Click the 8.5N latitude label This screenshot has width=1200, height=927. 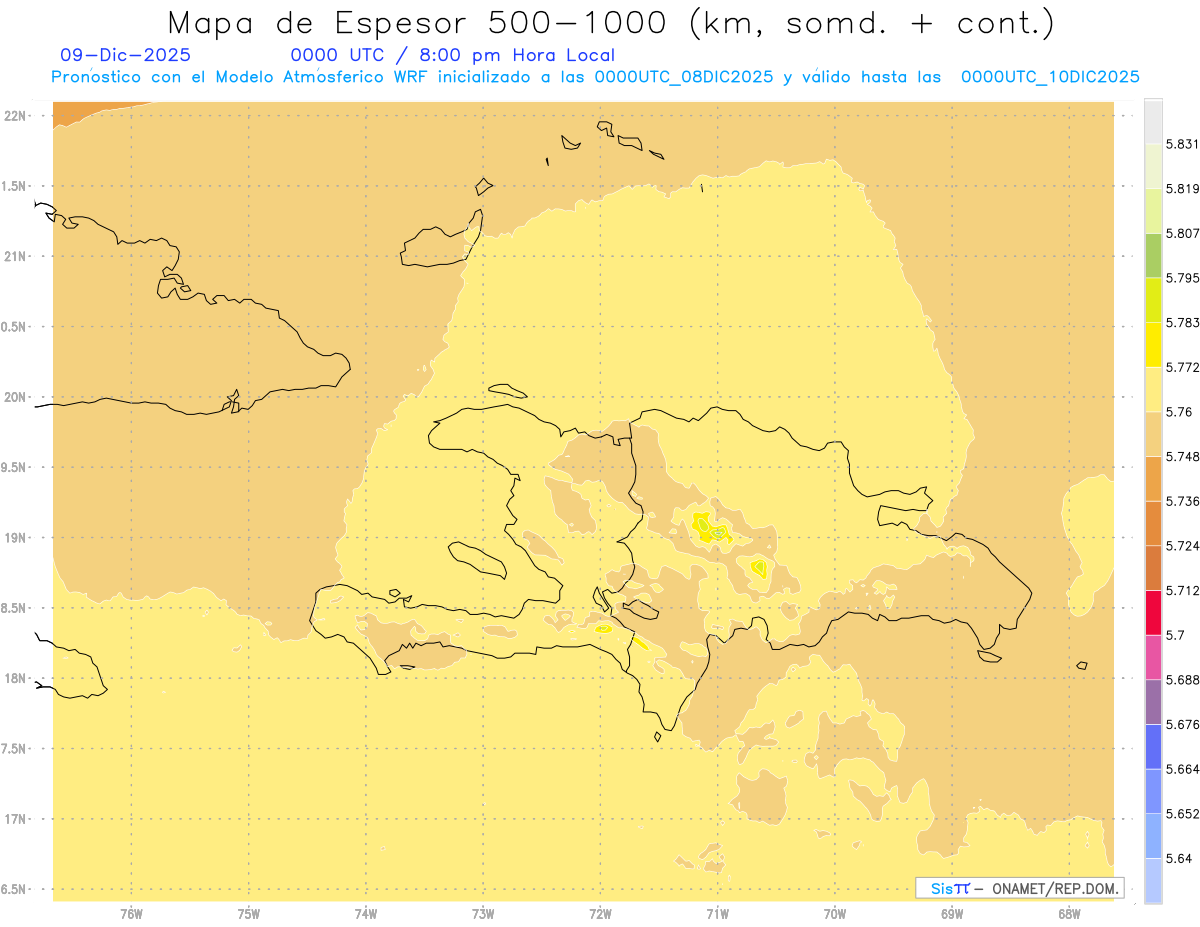(15, 608)
